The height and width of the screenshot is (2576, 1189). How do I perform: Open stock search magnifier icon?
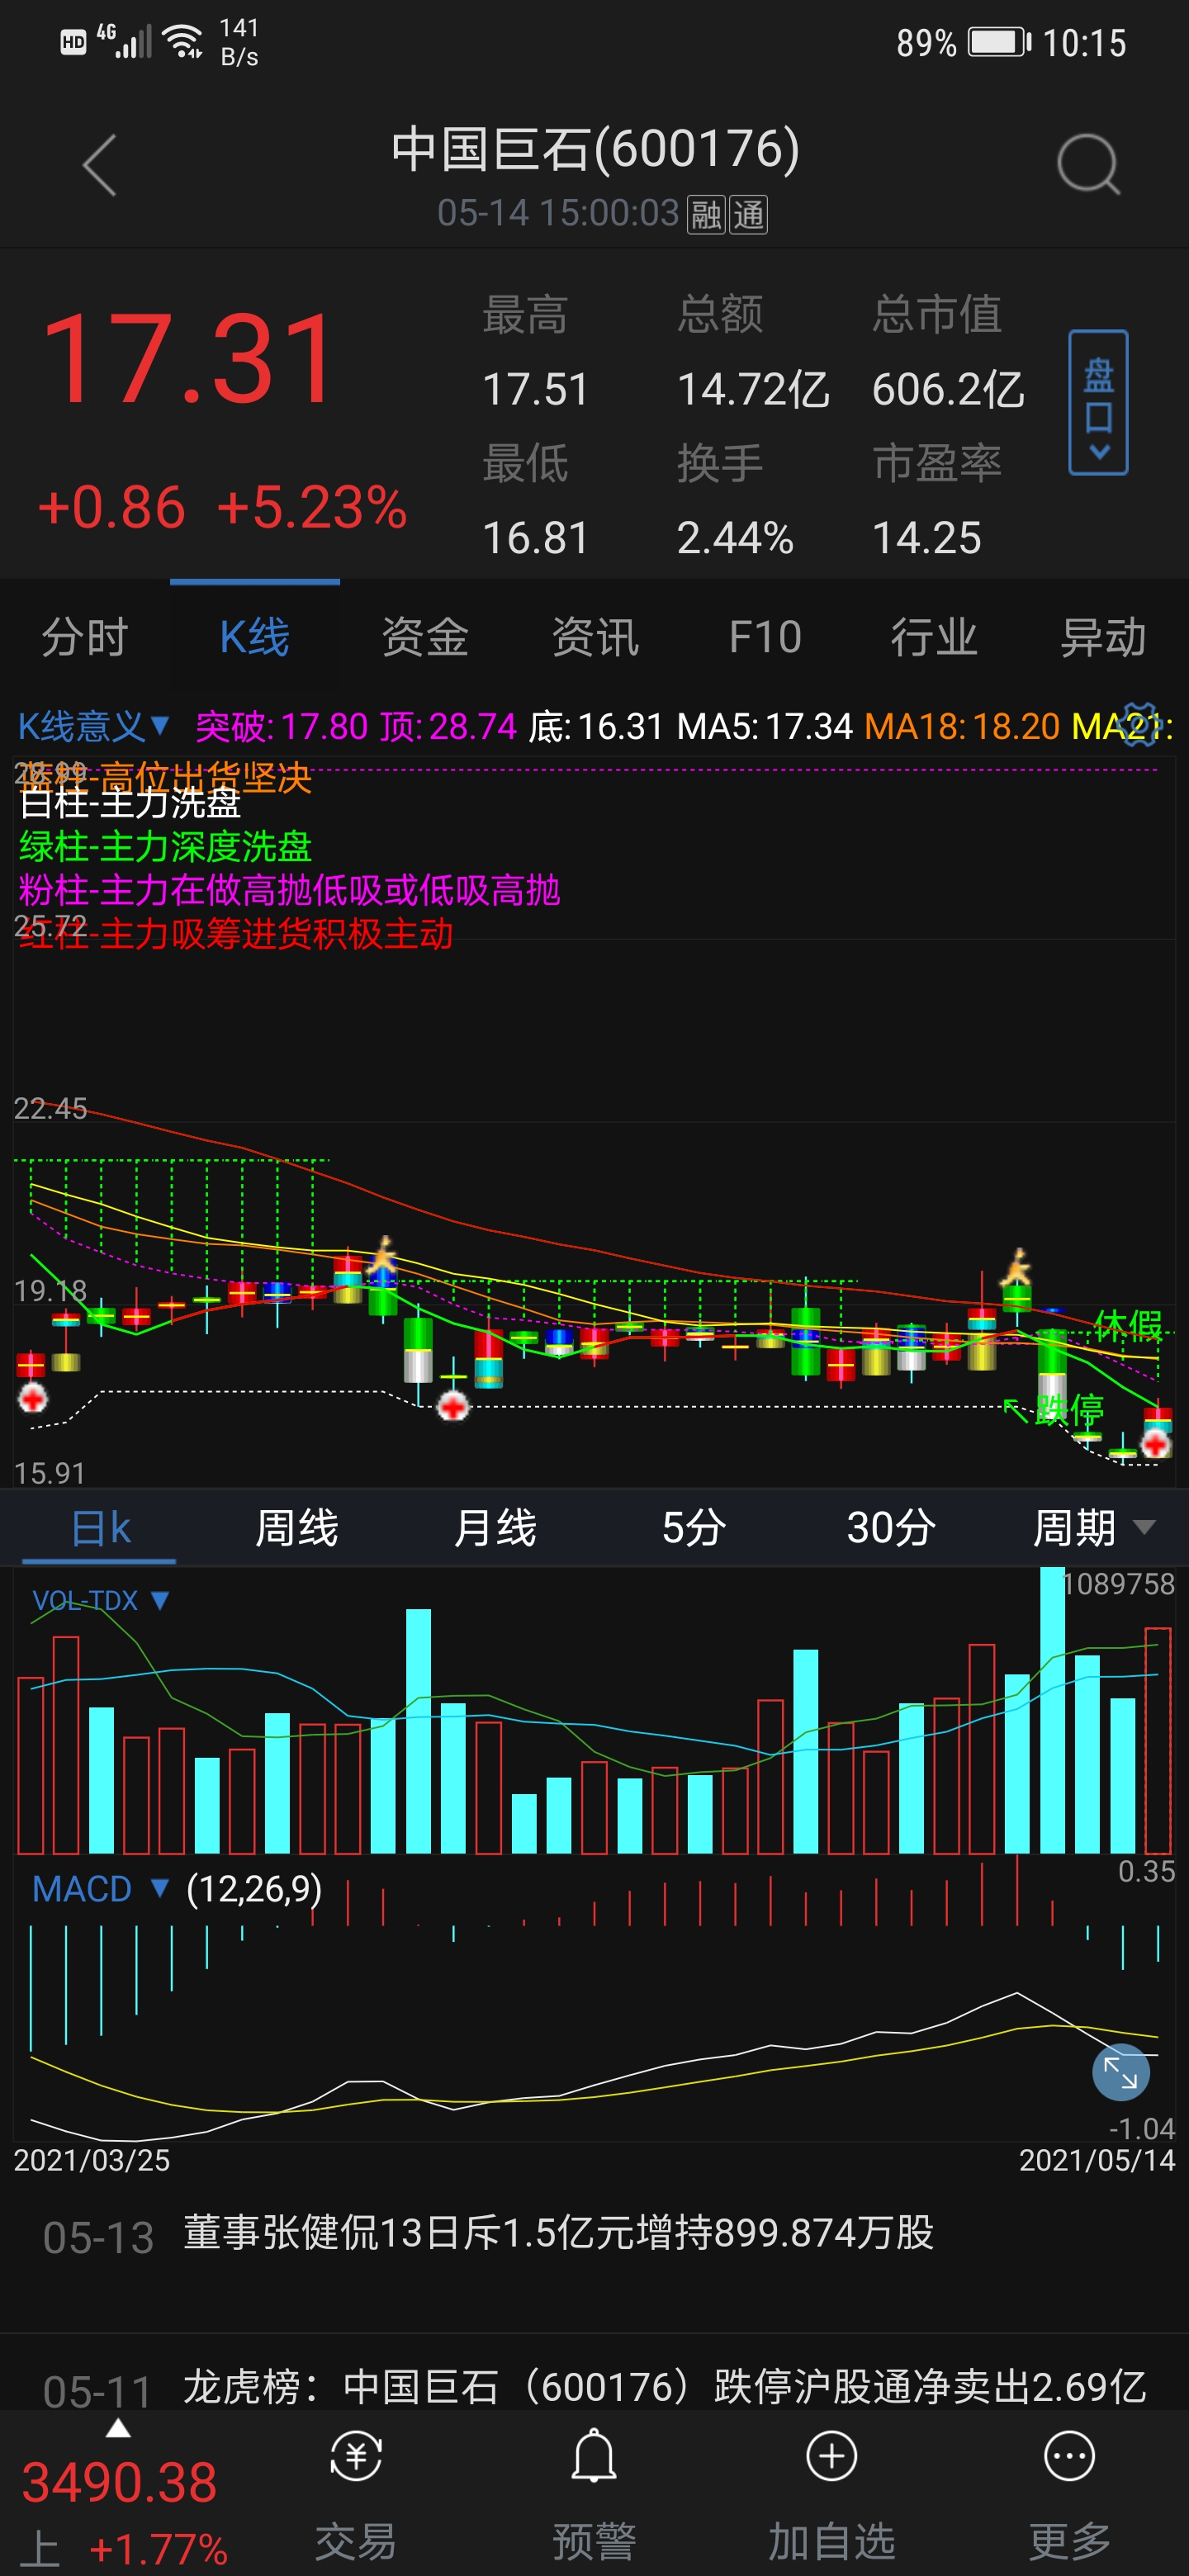(1088, 164)
